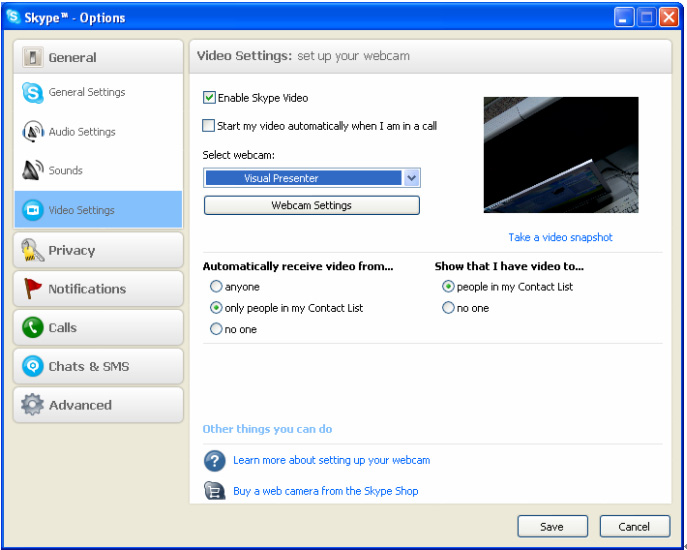Open the Chats & SMS section

pyautogui.click(x=98, y=366)
